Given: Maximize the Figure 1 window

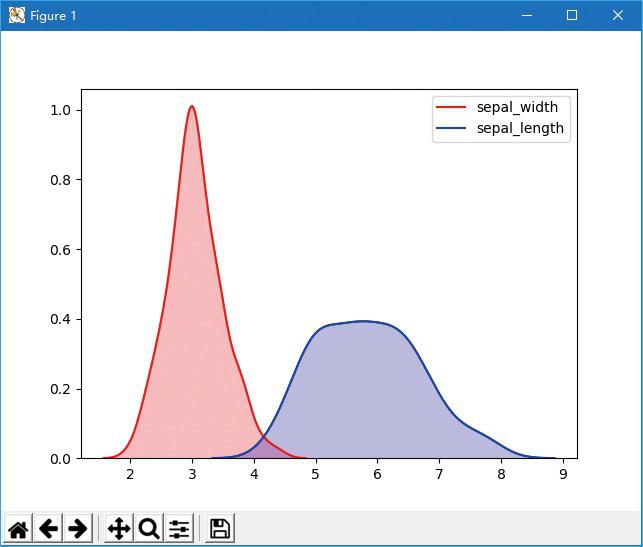Looking at the screenshot, I should click(572, 16).
